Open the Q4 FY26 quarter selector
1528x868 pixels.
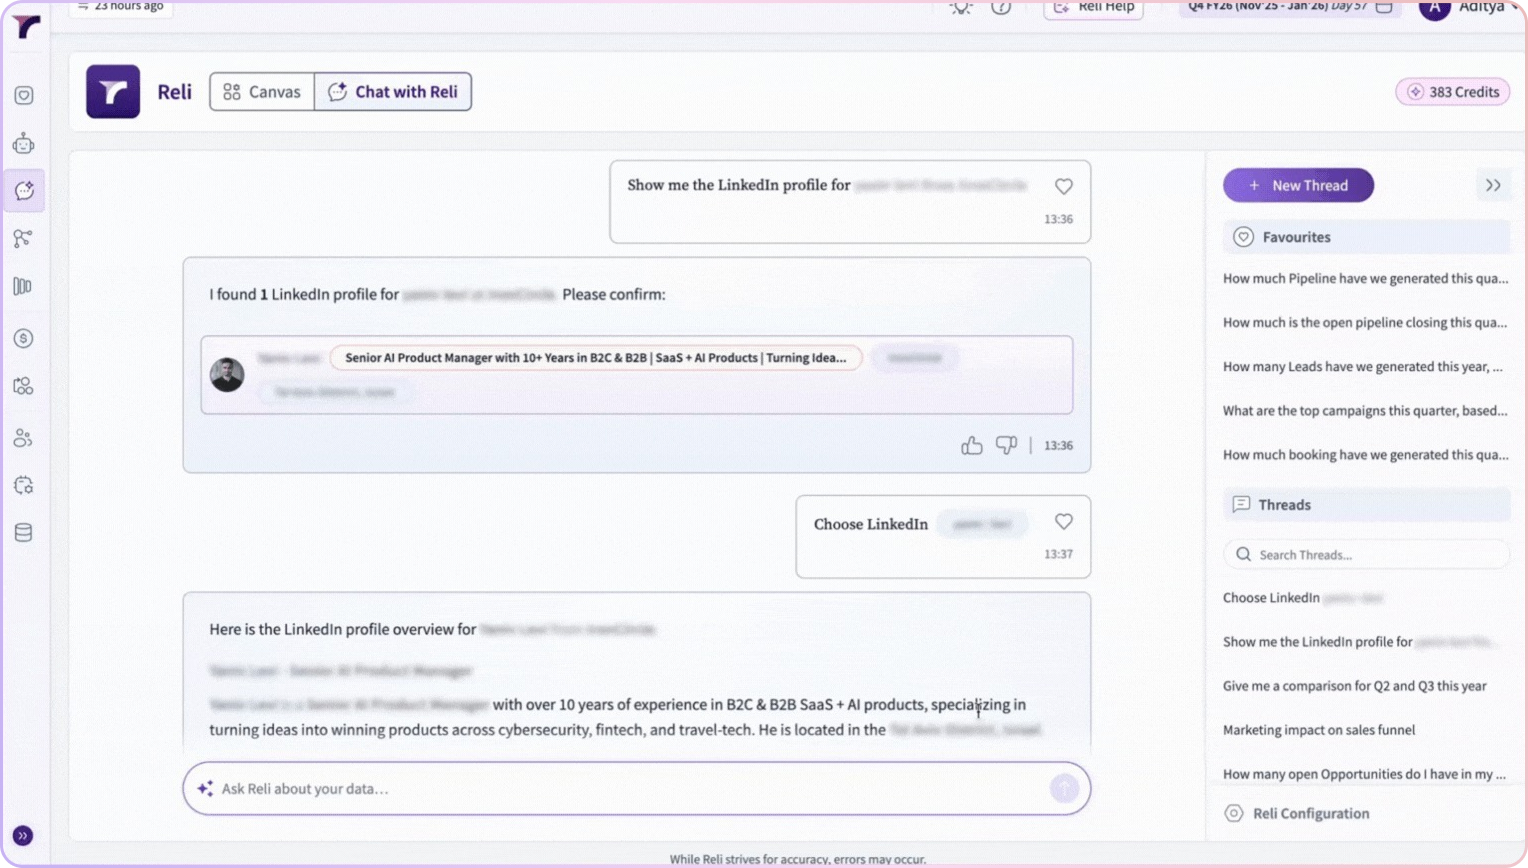1290,7
